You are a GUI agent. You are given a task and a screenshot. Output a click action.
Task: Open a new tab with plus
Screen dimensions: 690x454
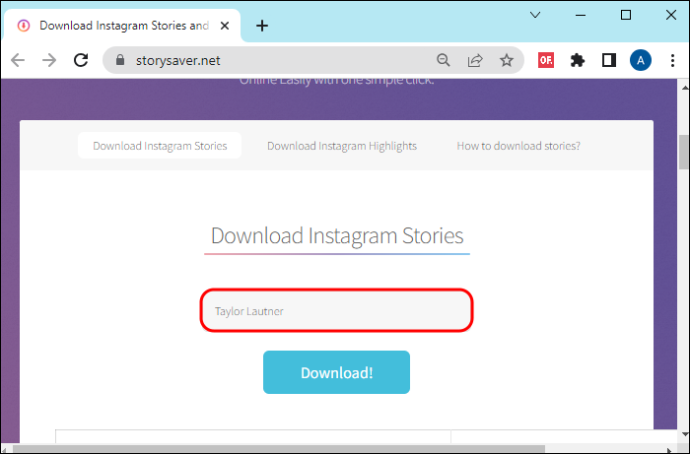[x=262, y=26]
